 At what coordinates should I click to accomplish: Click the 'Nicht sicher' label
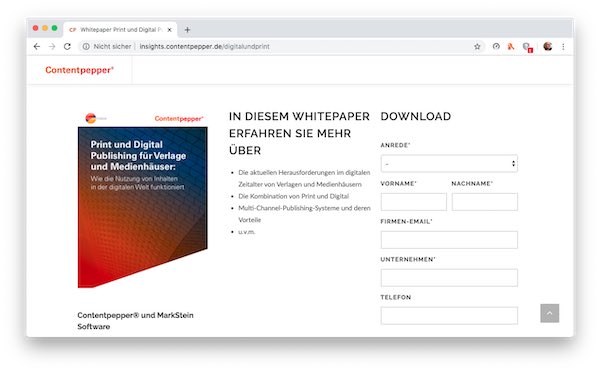coord(112,46)
